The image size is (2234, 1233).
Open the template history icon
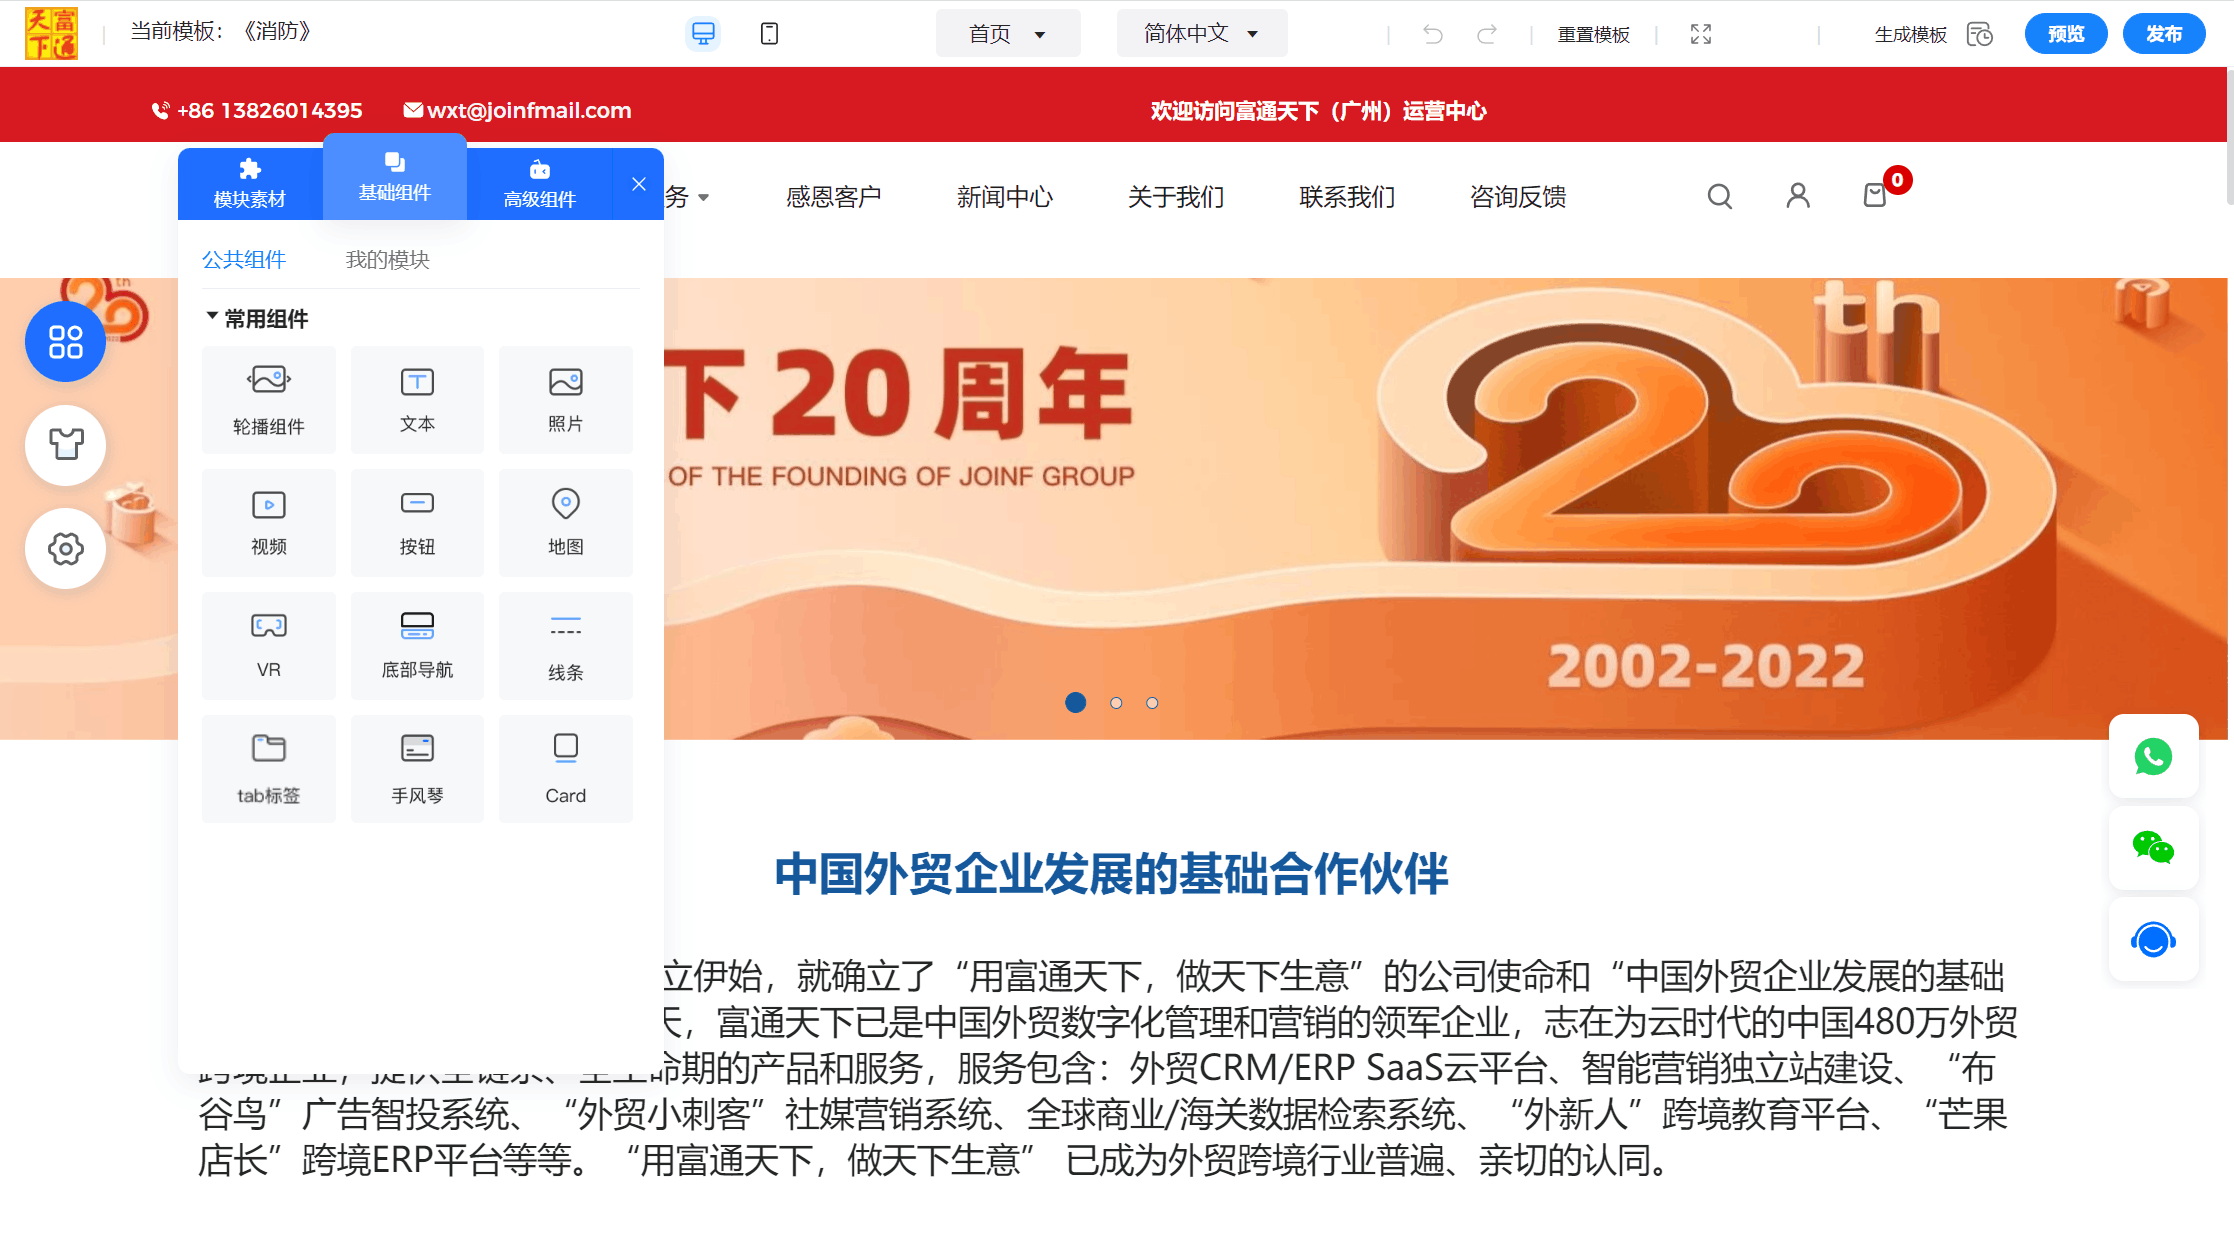click(1980, 35)
